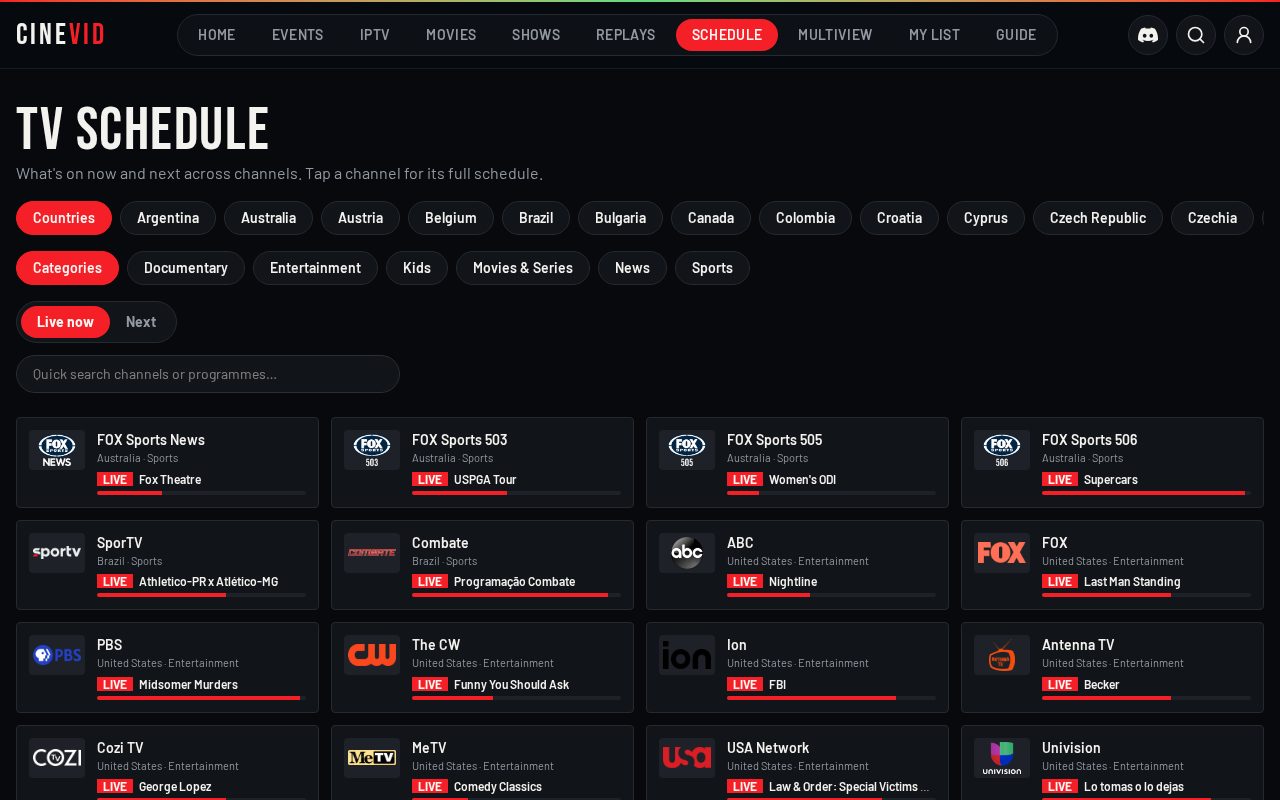This screenshot has width=1280, height=800.
Task: Click the PBS channel logo
Action: tap(57, 655)
